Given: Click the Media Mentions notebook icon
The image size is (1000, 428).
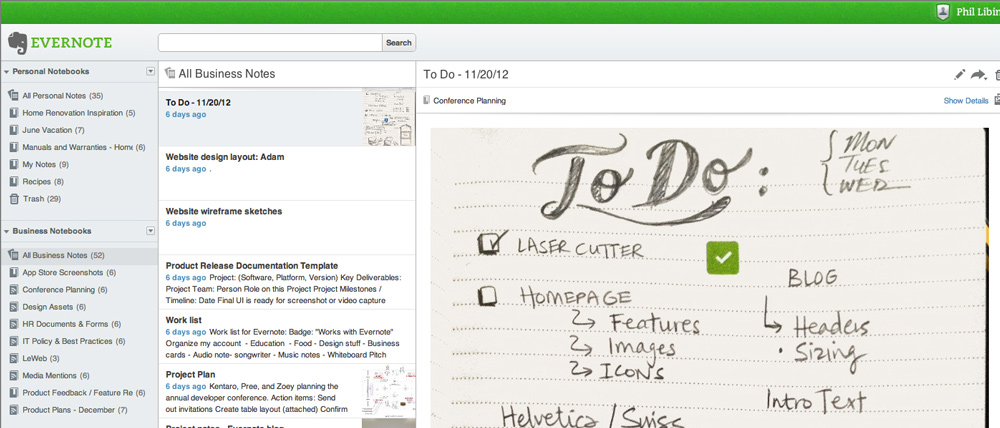Looking at the screenshot, I should (14, 376).
